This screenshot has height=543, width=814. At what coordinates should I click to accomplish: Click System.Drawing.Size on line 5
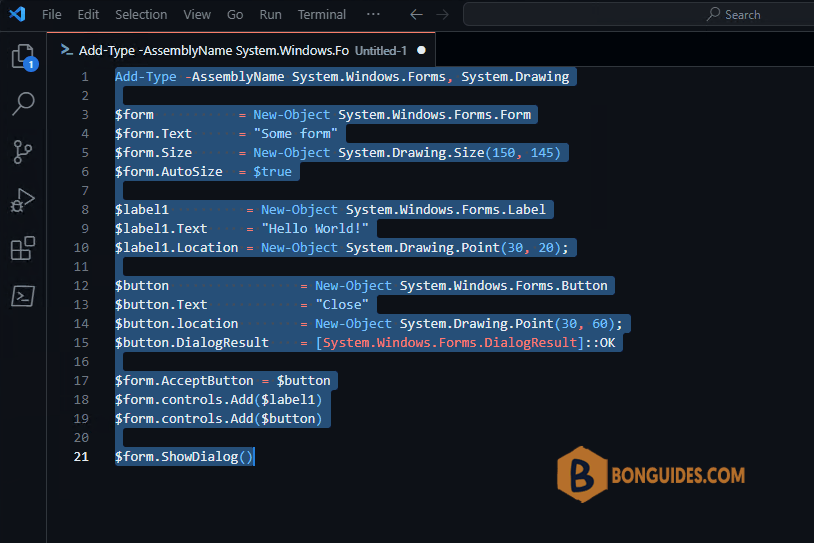tap(411, 153)
